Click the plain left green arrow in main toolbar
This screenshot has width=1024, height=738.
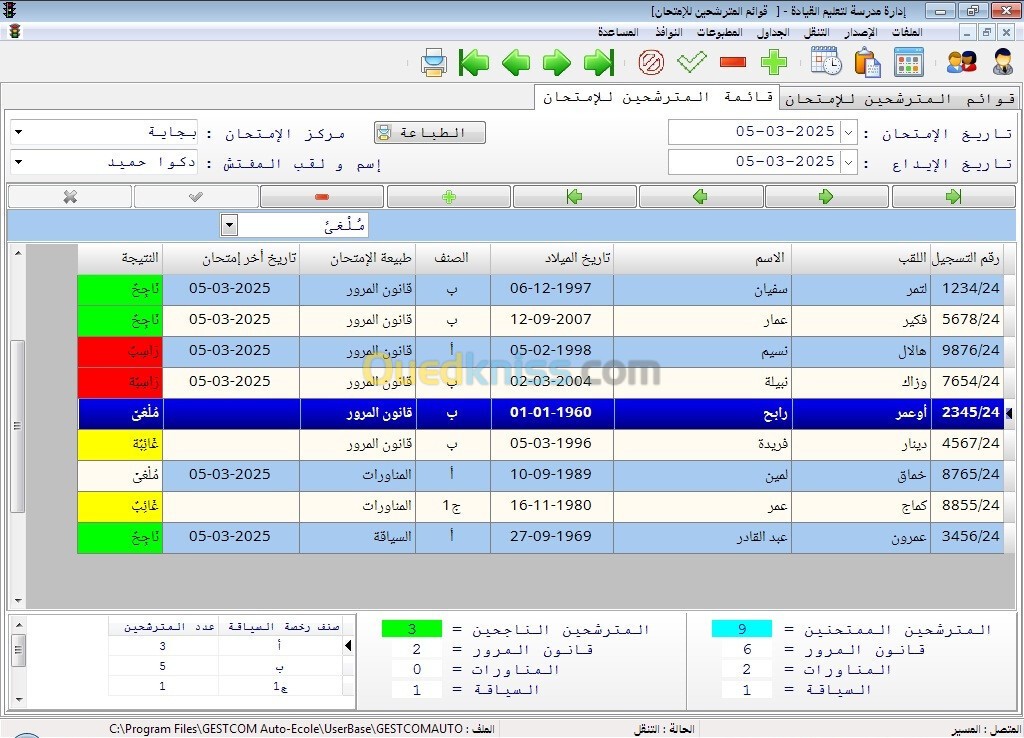(516, 63)
